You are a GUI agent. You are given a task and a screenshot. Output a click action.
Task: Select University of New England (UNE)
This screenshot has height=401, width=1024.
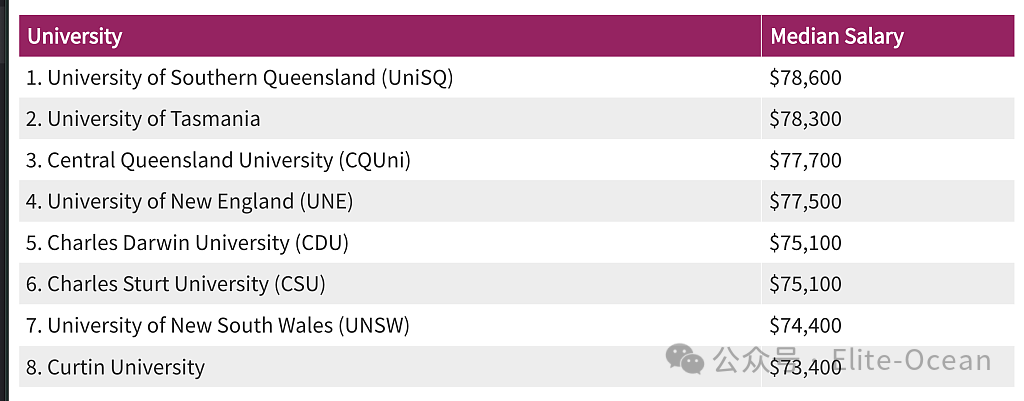click(x=190, y=201)
